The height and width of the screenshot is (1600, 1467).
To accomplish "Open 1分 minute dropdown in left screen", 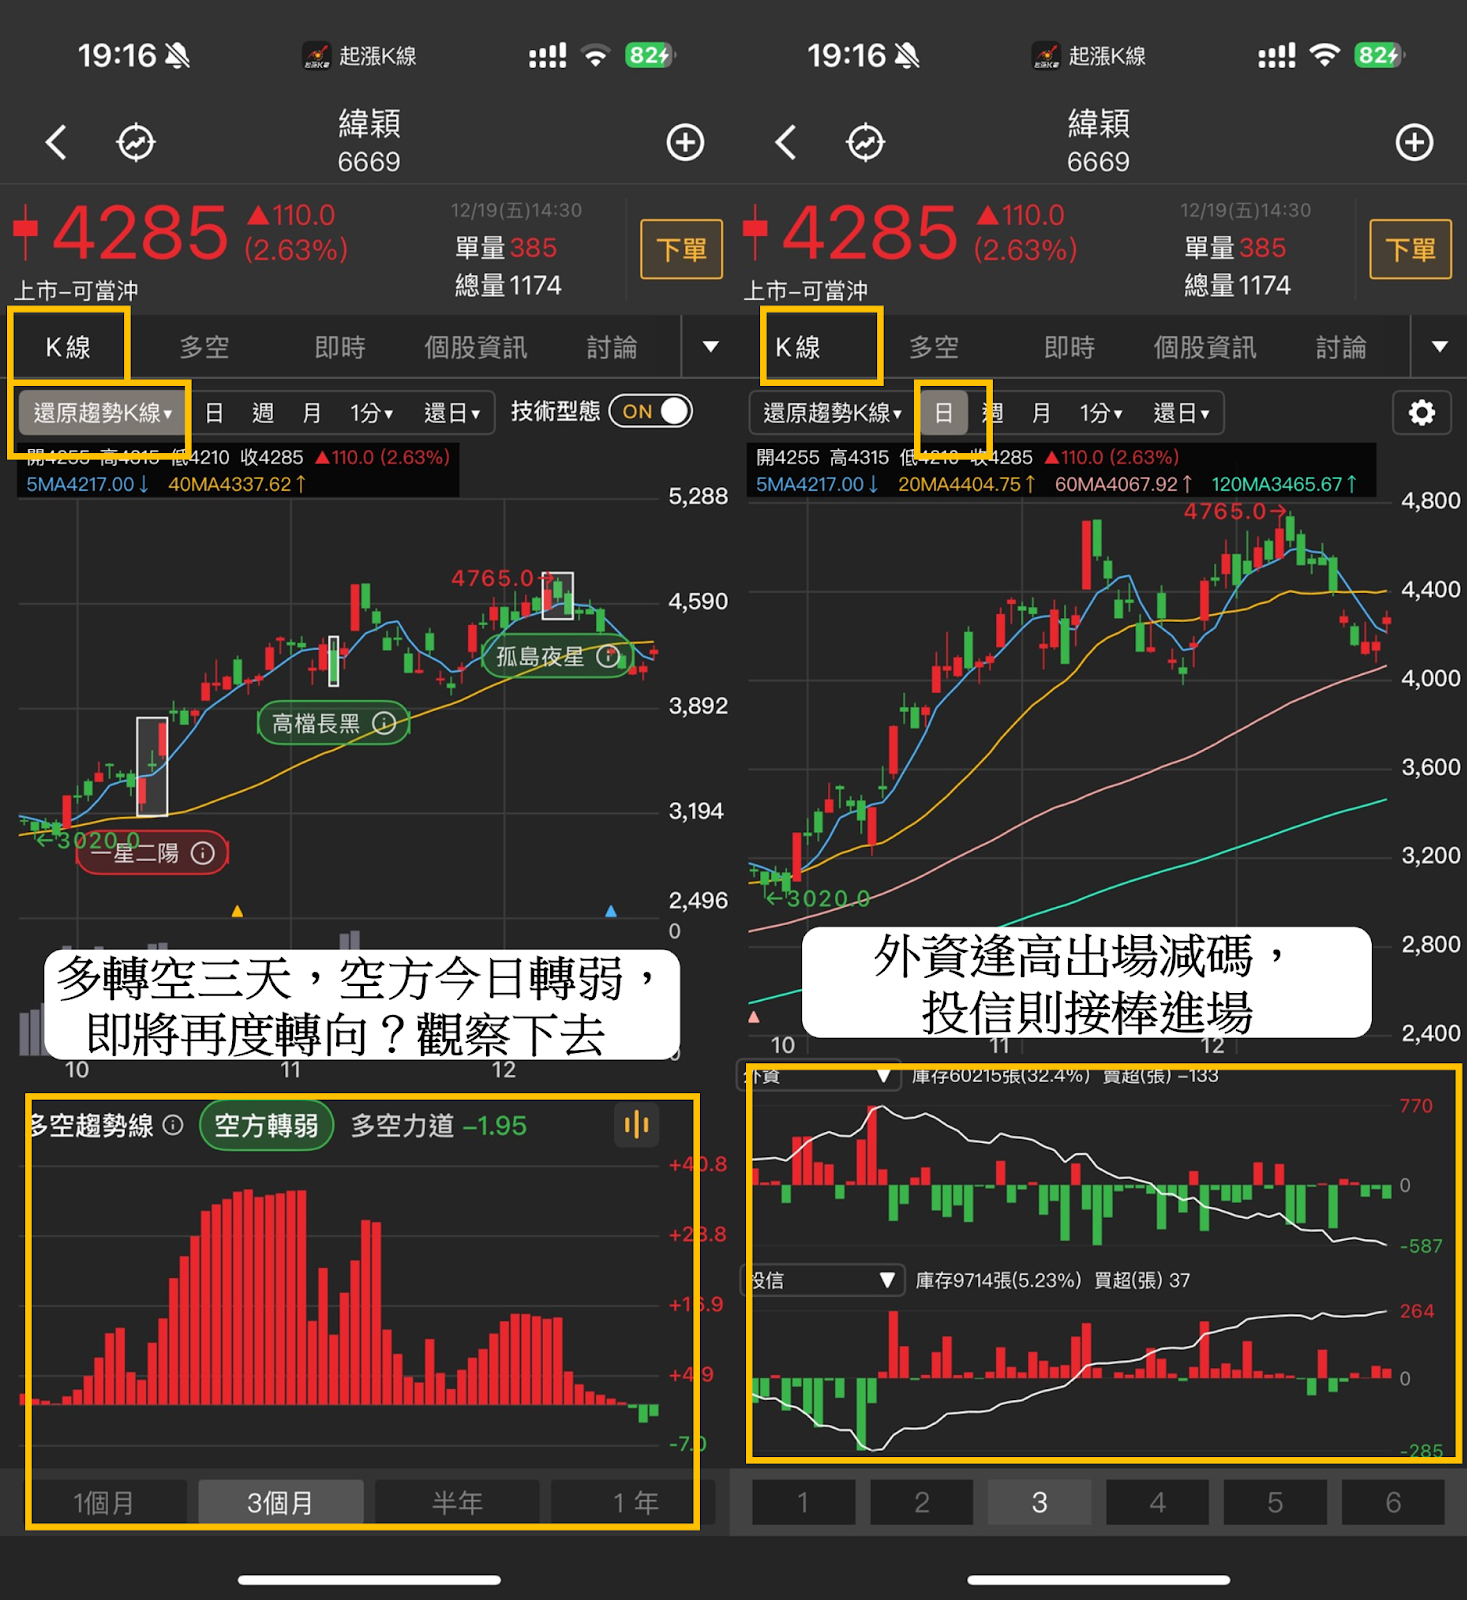I will point(371,413).
